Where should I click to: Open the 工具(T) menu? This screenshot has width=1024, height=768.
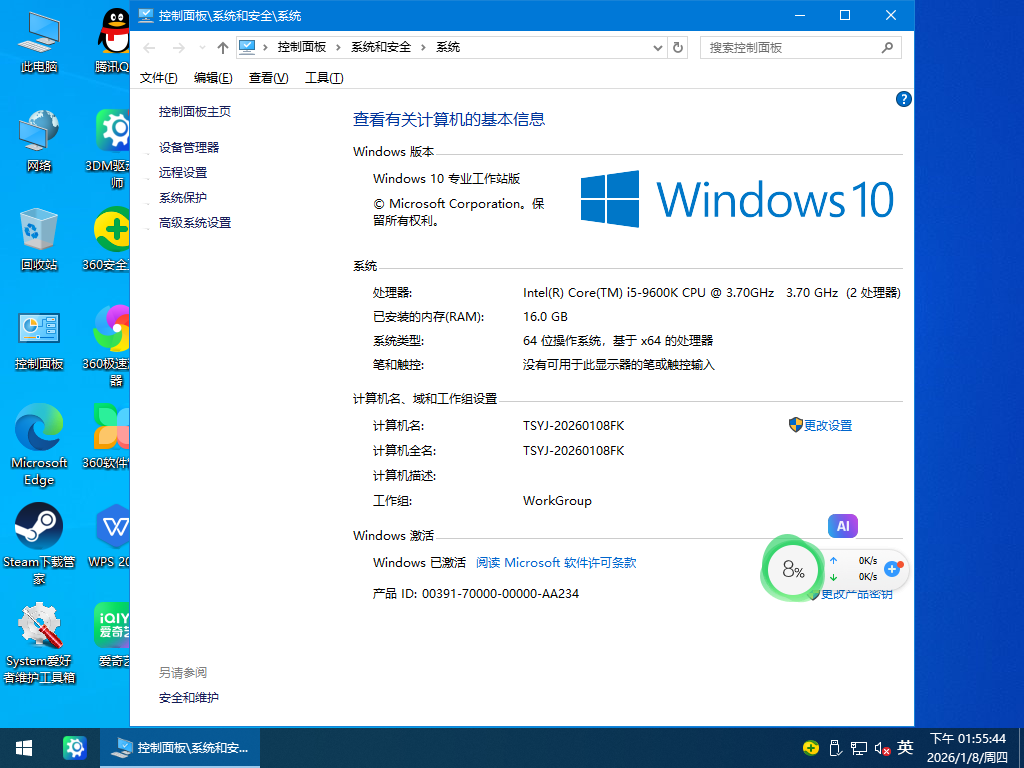tap(324, 78)
